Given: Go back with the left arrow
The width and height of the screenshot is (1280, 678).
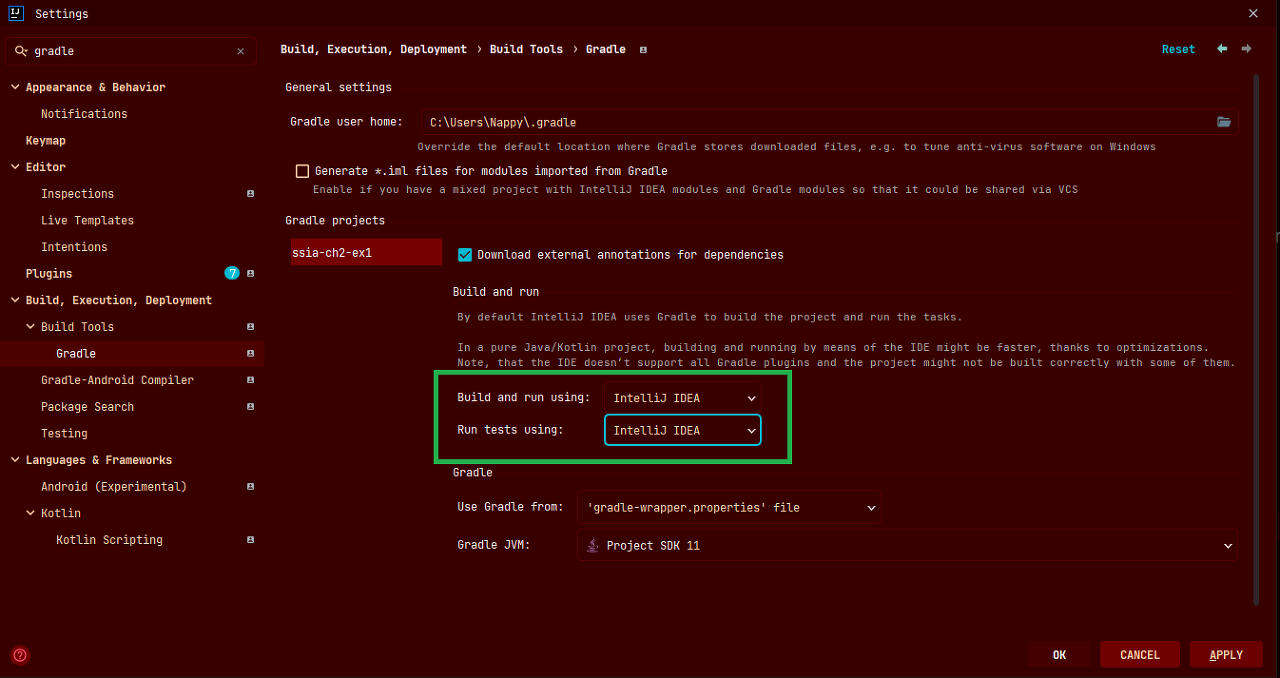Looking at the screenshot, I should (1222, 49).
